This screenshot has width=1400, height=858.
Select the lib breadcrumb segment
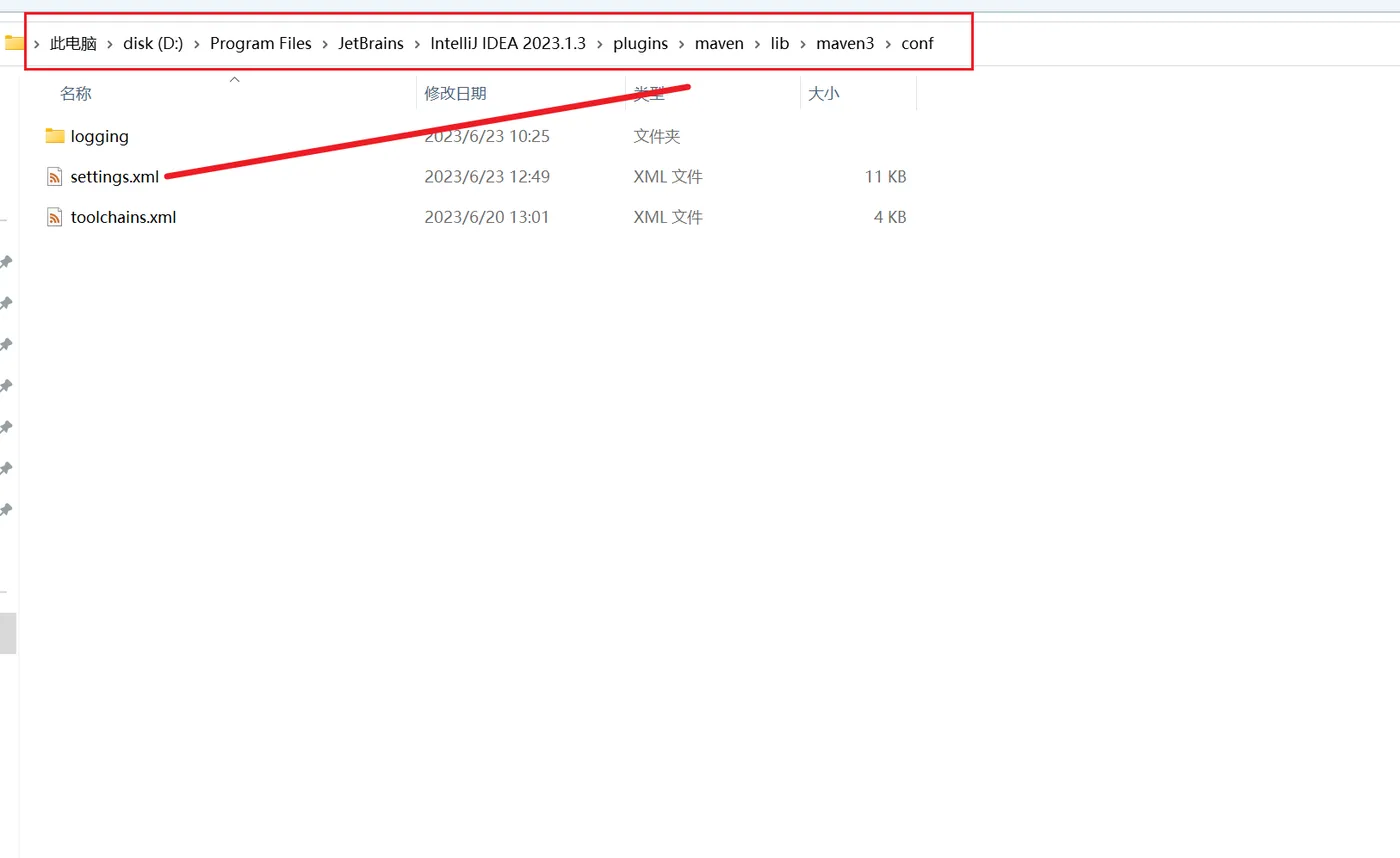click(x=780, y=44)
